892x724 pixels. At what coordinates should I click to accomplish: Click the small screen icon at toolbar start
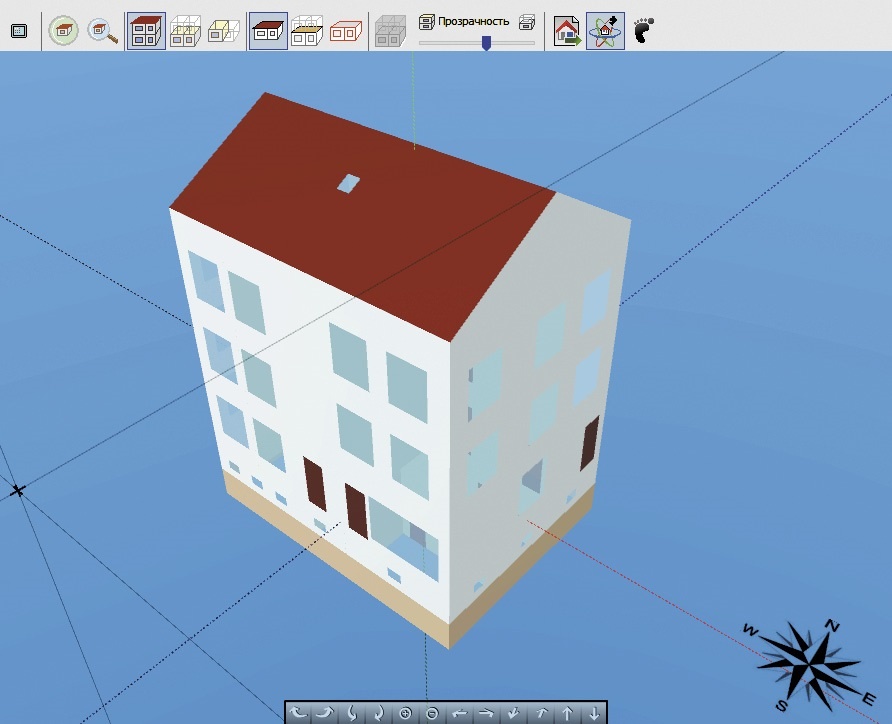point(19,31)
